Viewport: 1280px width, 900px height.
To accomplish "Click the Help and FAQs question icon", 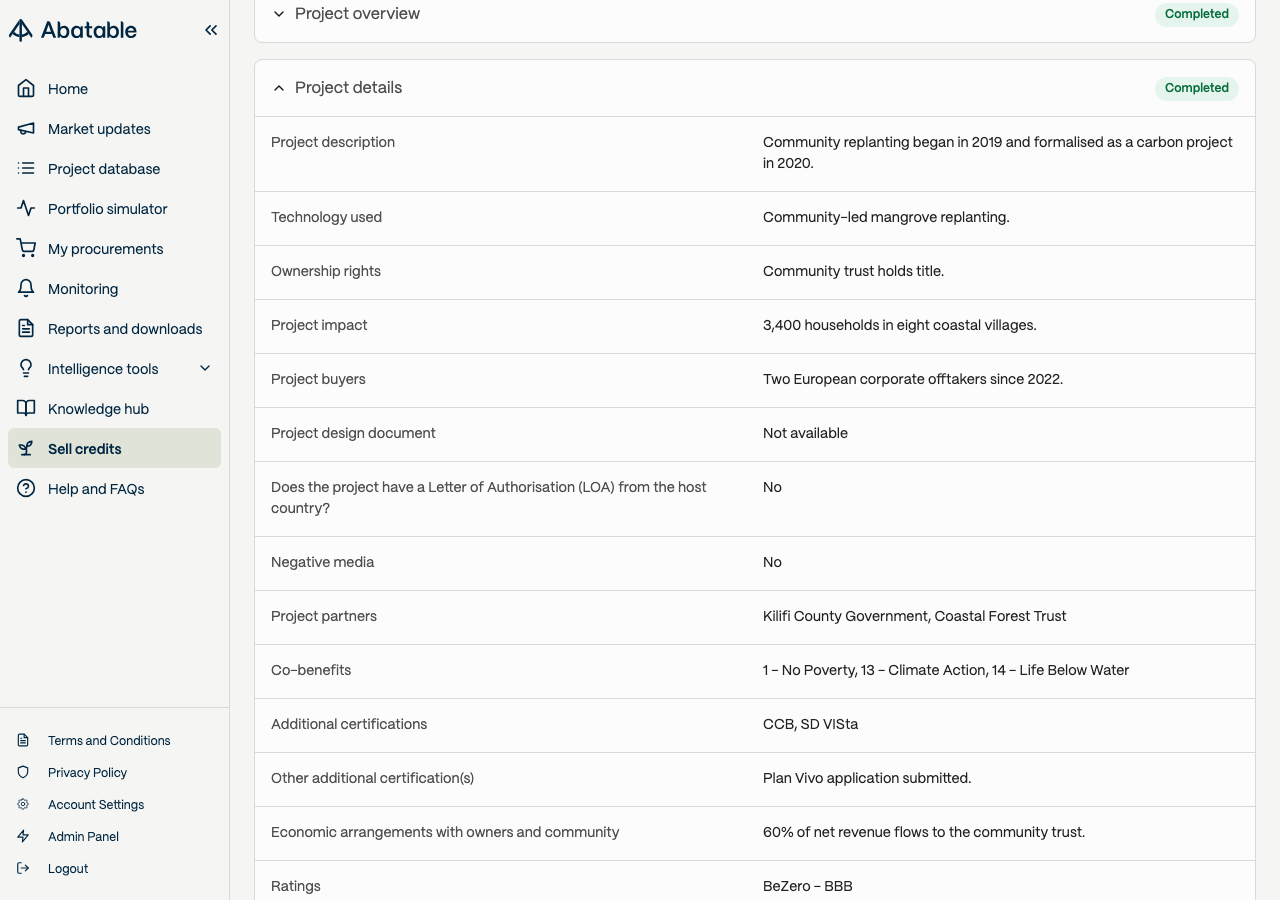I will pos(27,489).
